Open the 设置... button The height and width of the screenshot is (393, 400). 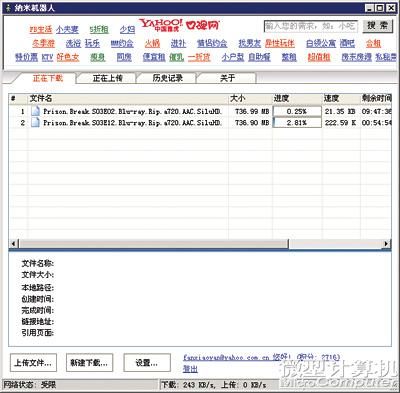coord(147,363)
